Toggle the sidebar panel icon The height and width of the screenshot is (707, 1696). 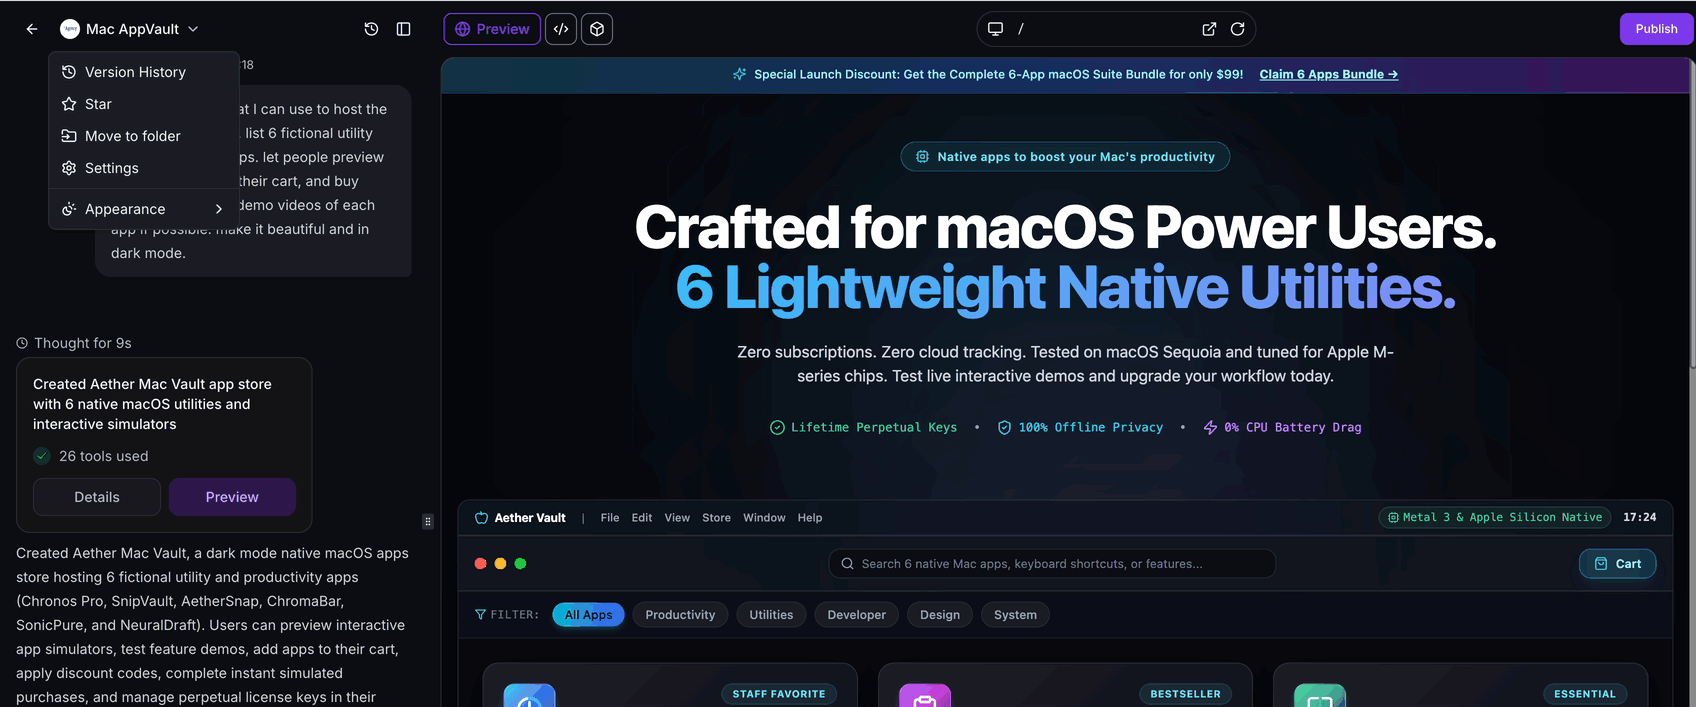(404, 29)
